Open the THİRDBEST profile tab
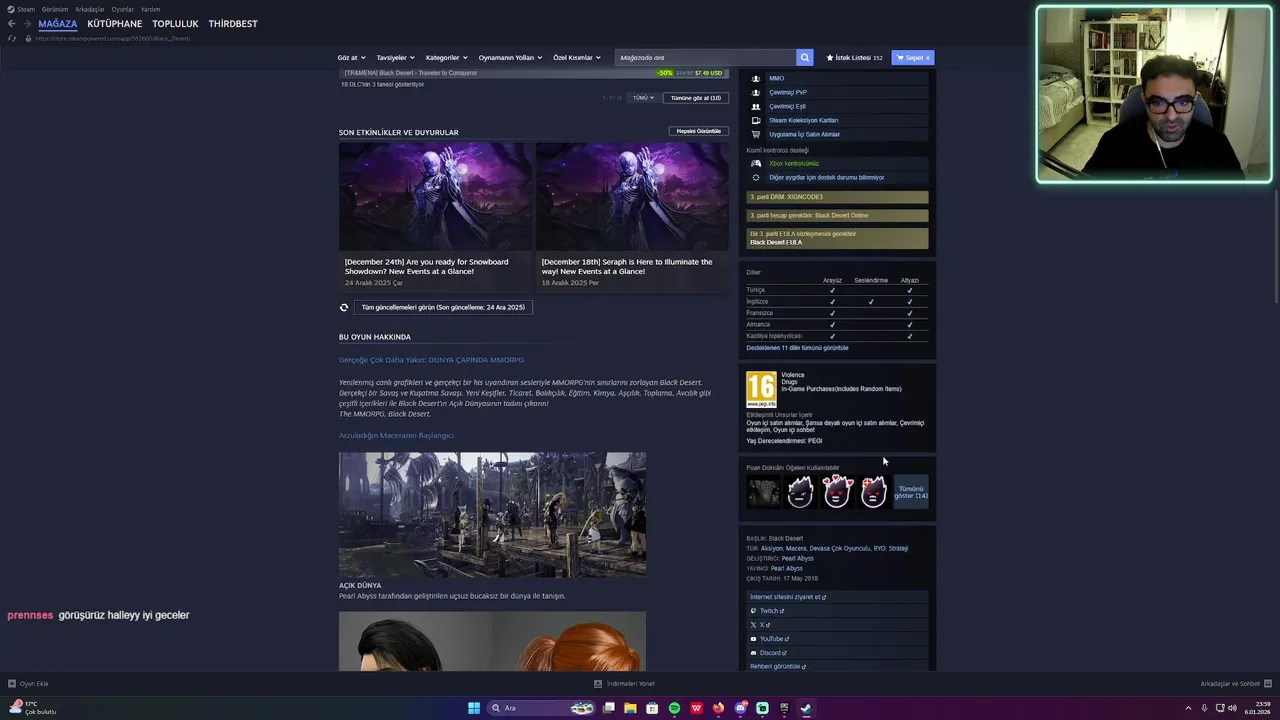The width and height of the screenshot is (1280, 720). [233, 23]
